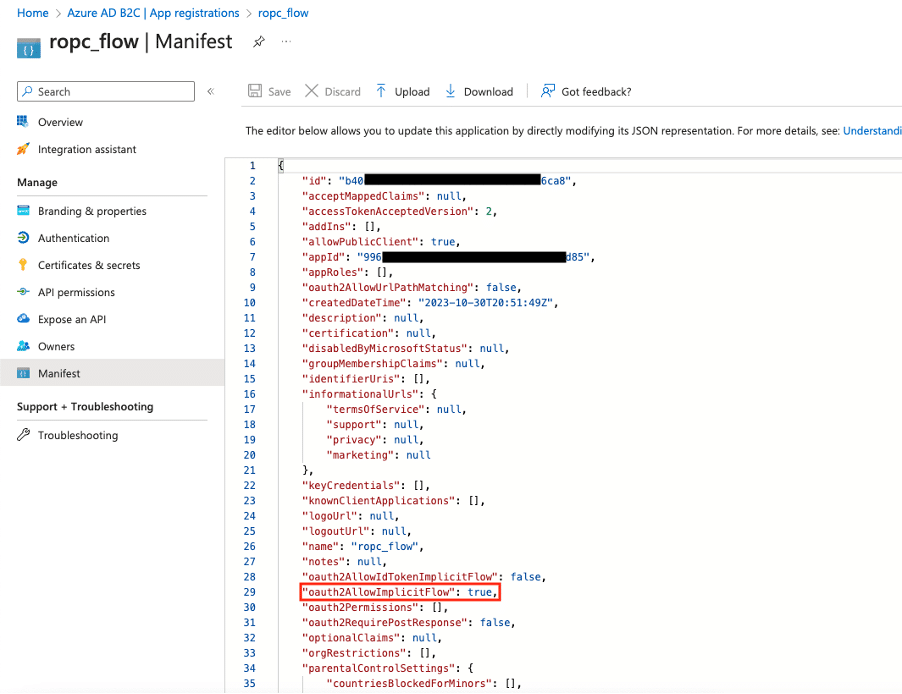The height and width of the screenshot is (694, 902).
Task: Discard manifest edits
Action: coord(332,91)
